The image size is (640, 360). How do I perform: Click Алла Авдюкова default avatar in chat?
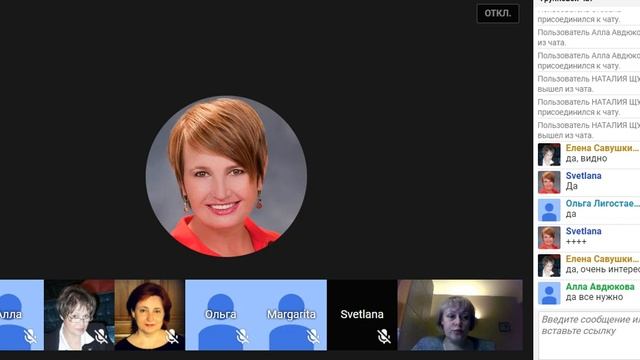549,293
